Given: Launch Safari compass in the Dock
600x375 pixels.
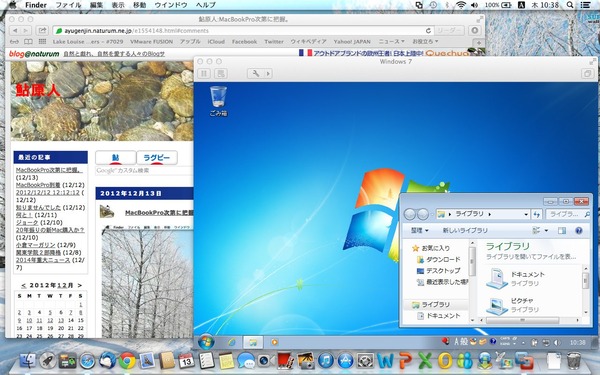Looking at the screenshot, I should coord(87,360).
